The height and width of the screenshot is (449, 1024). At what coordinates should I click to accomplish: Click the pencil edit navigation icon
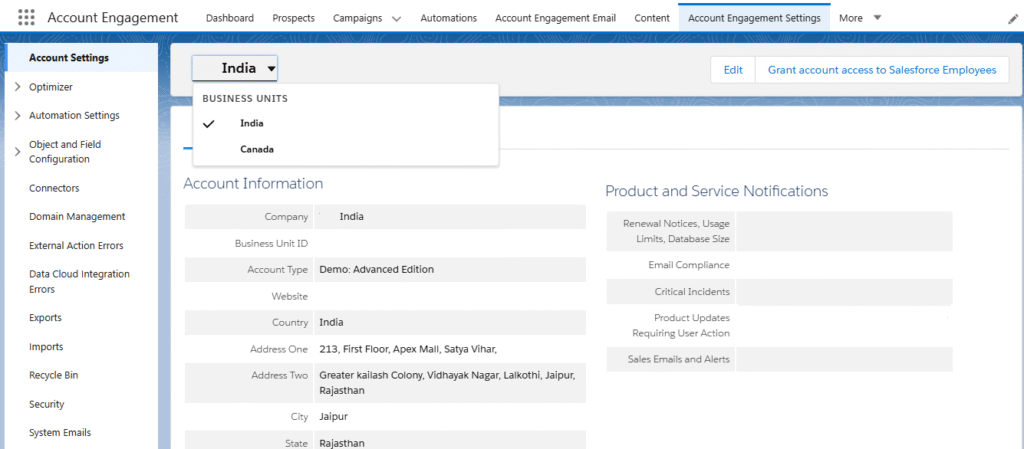click(x=1012, y=19)
